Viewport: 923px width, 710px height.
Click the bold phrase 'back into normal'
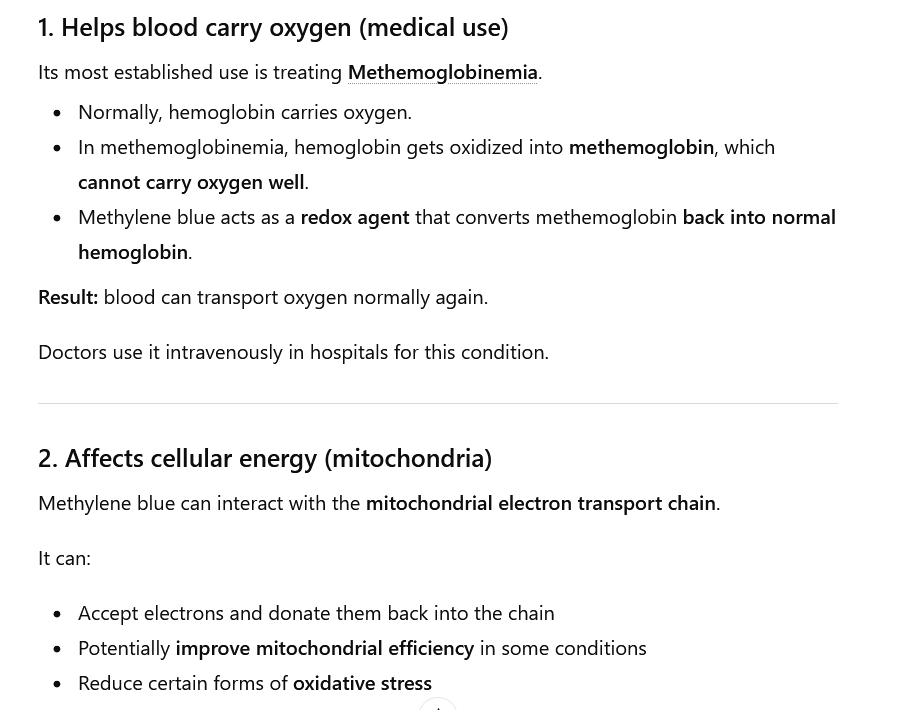pos(758,217)
